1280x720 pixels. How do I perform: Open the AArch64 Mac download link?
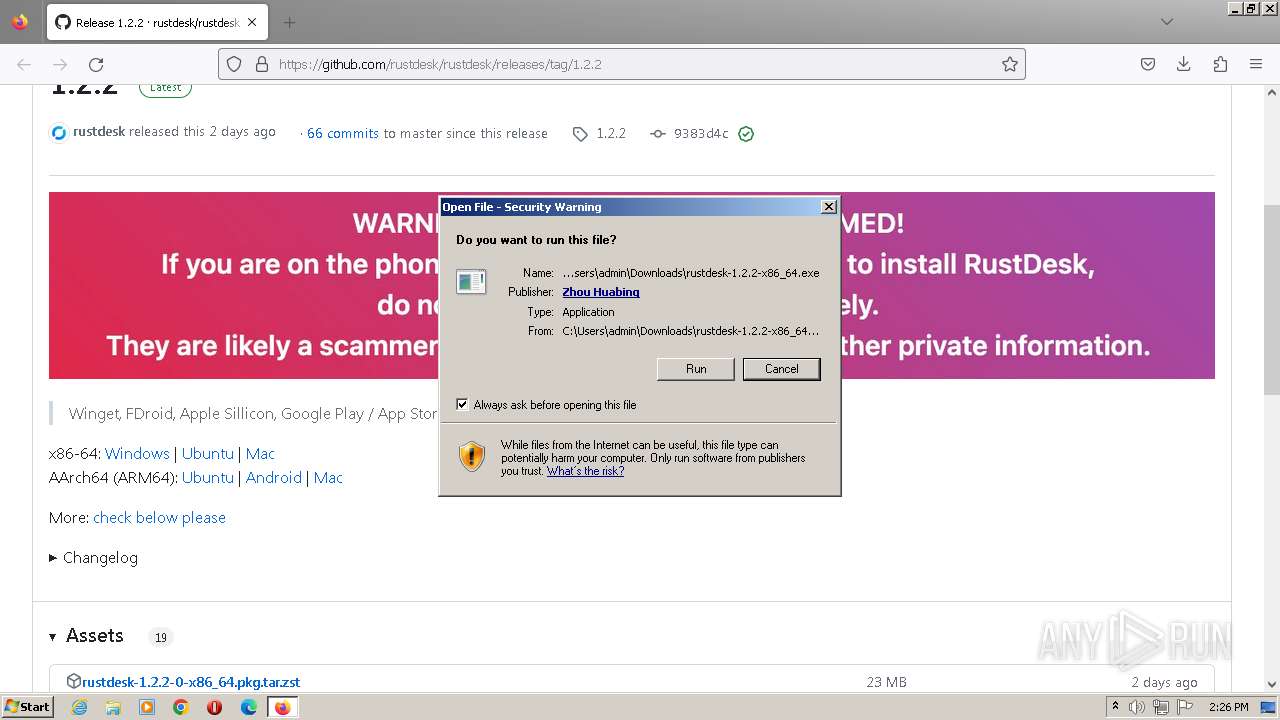pos(328,478)
